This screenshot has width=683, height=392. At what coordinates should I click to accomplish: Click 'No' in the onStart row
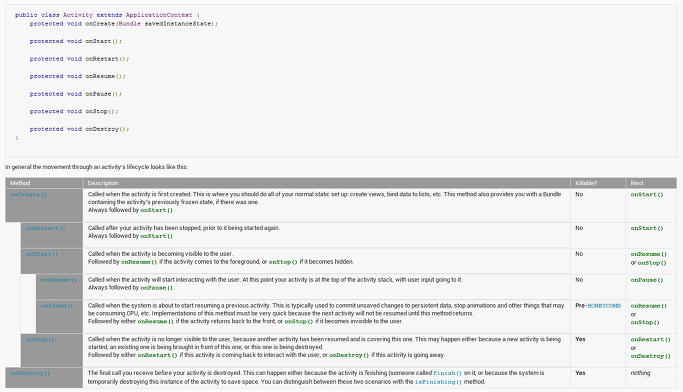[x=579, y=254]
